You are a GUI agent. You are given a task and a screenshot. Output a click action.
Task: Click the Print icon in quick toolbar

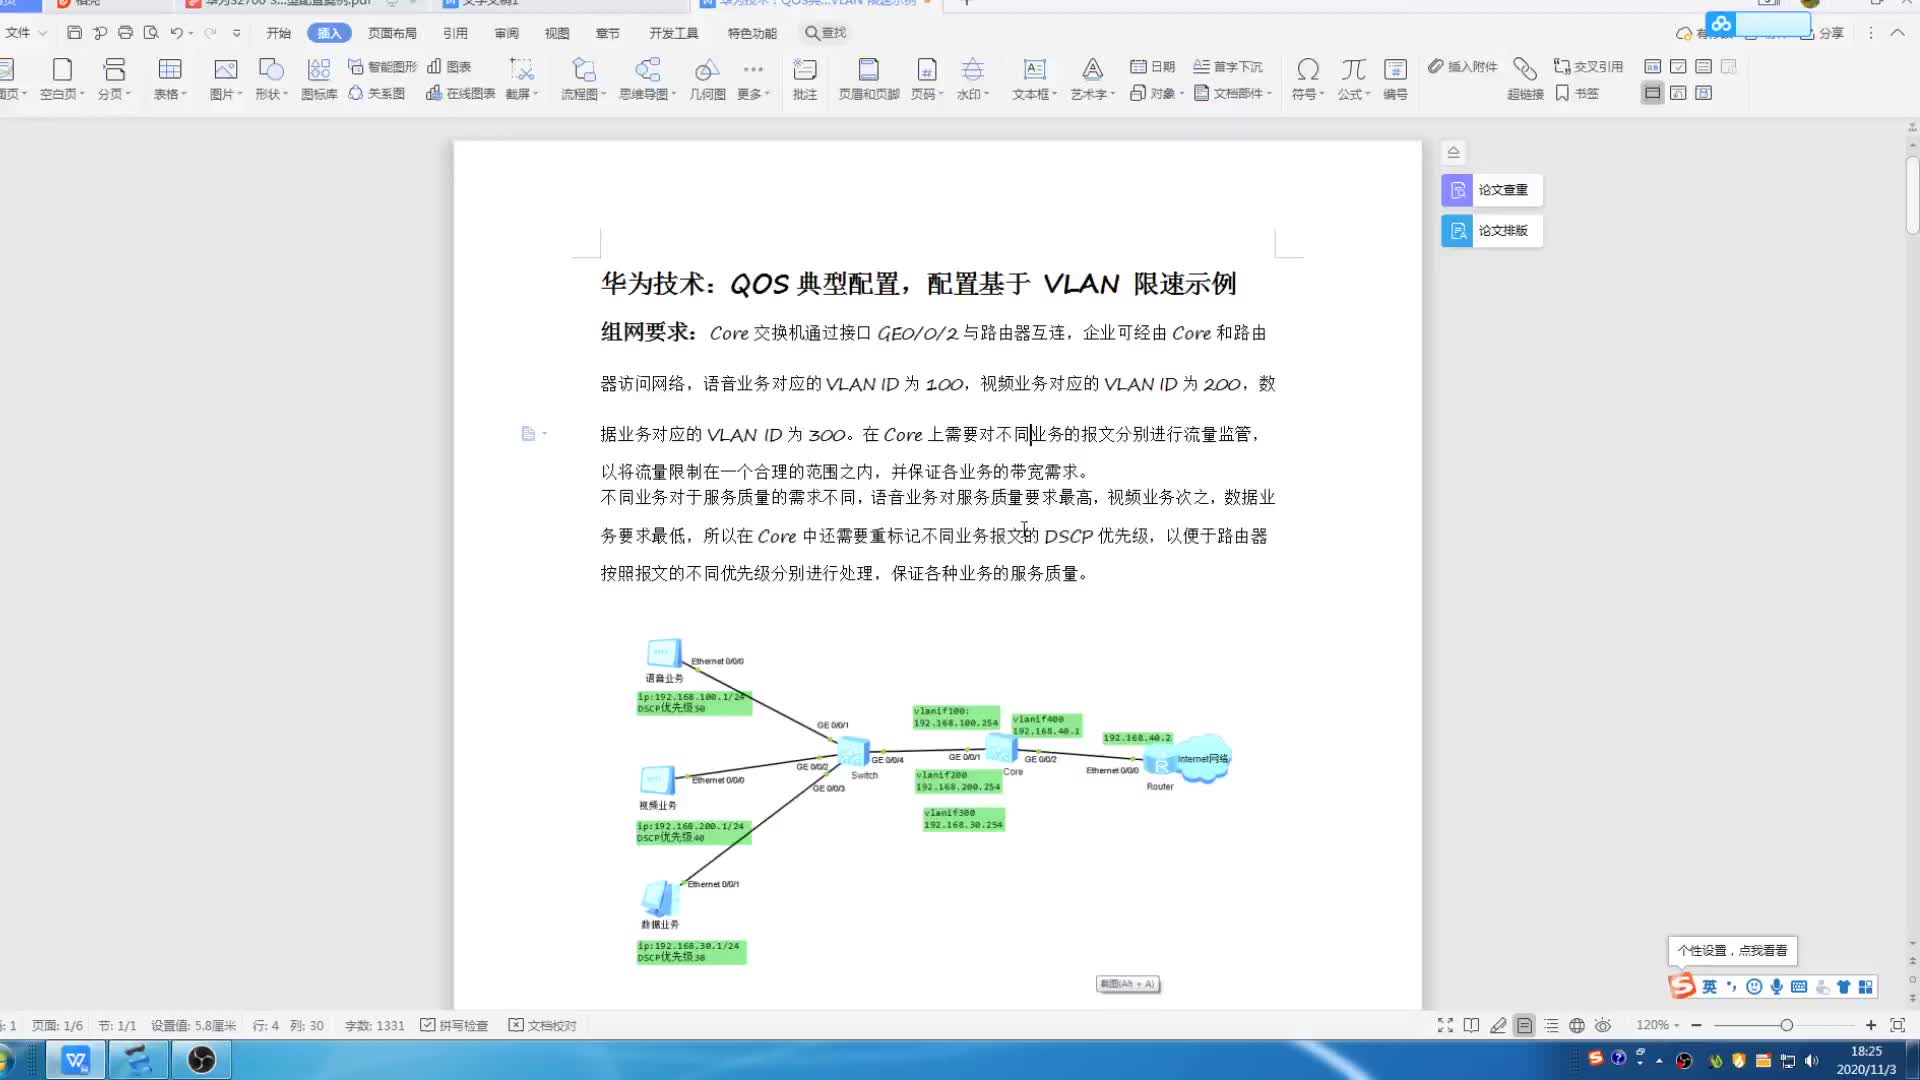point(125,33)
